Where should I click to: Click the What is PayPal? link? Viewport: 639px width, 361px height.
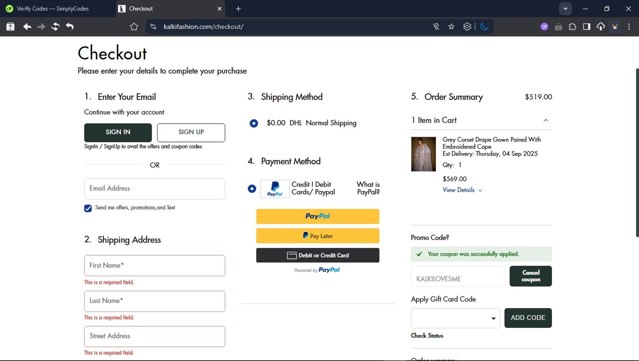pos(368,188)
